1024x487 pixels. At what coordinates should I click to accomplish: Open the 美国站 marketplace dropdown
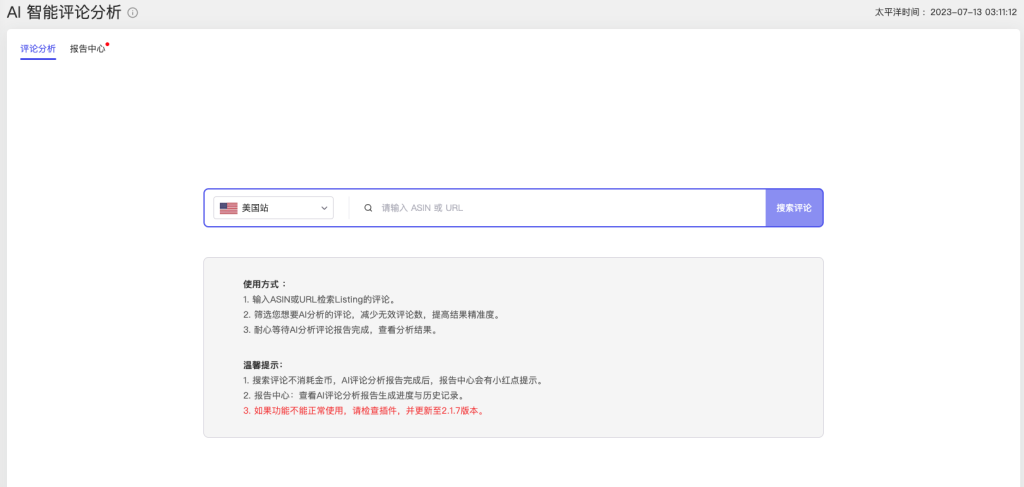(274, 208)
